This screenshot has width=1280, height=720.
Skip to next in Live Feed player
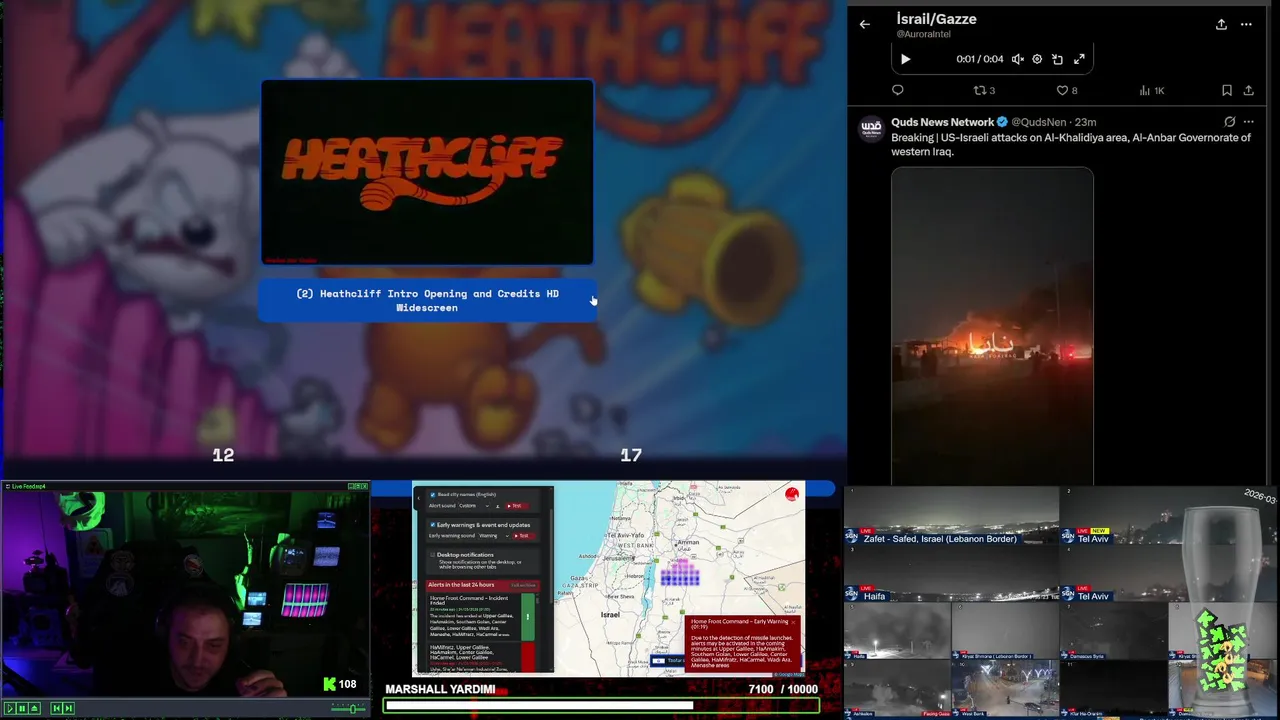click(69, 708)
